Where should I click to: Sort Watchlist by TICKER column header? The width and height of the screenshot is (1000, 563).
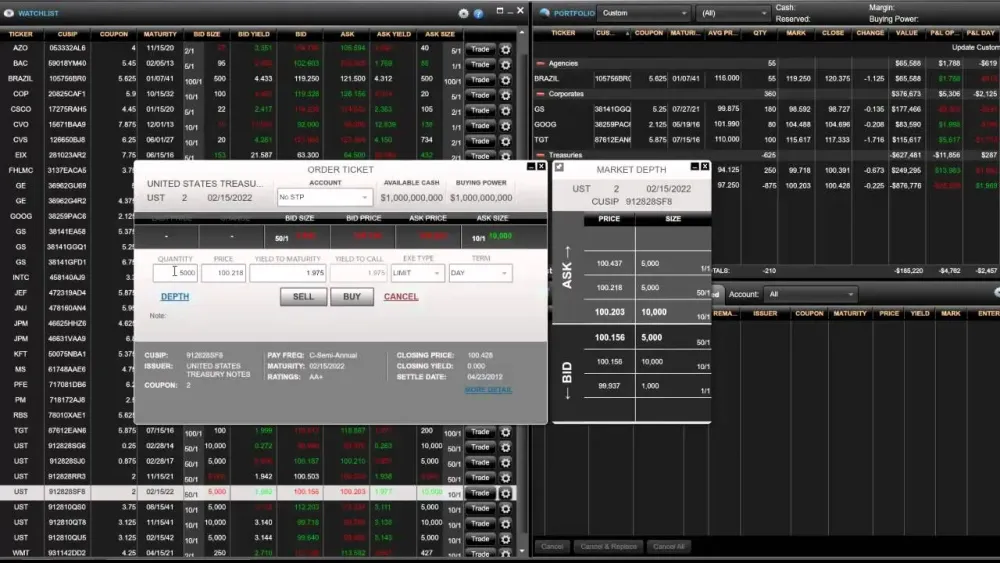[20, 34]
